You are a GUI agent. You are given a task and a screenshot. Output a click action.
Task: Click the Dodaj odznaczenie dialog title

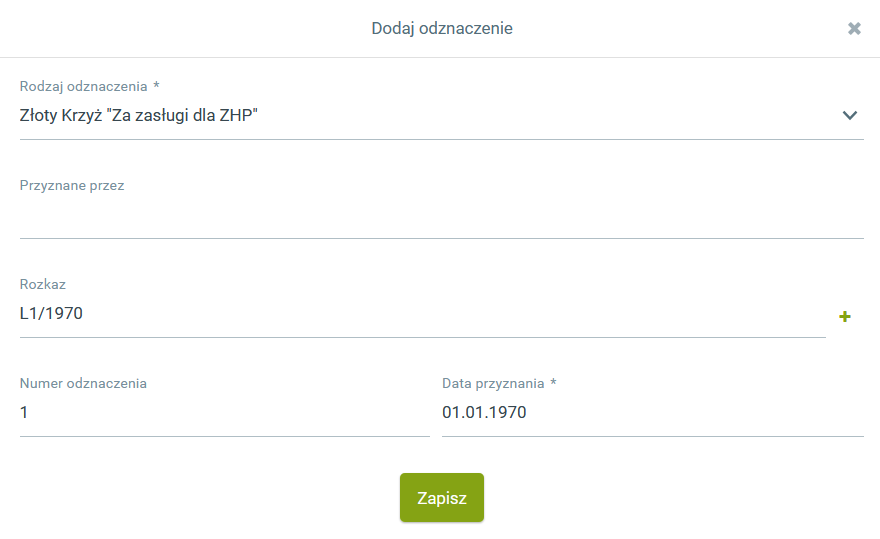pos(442,29)
